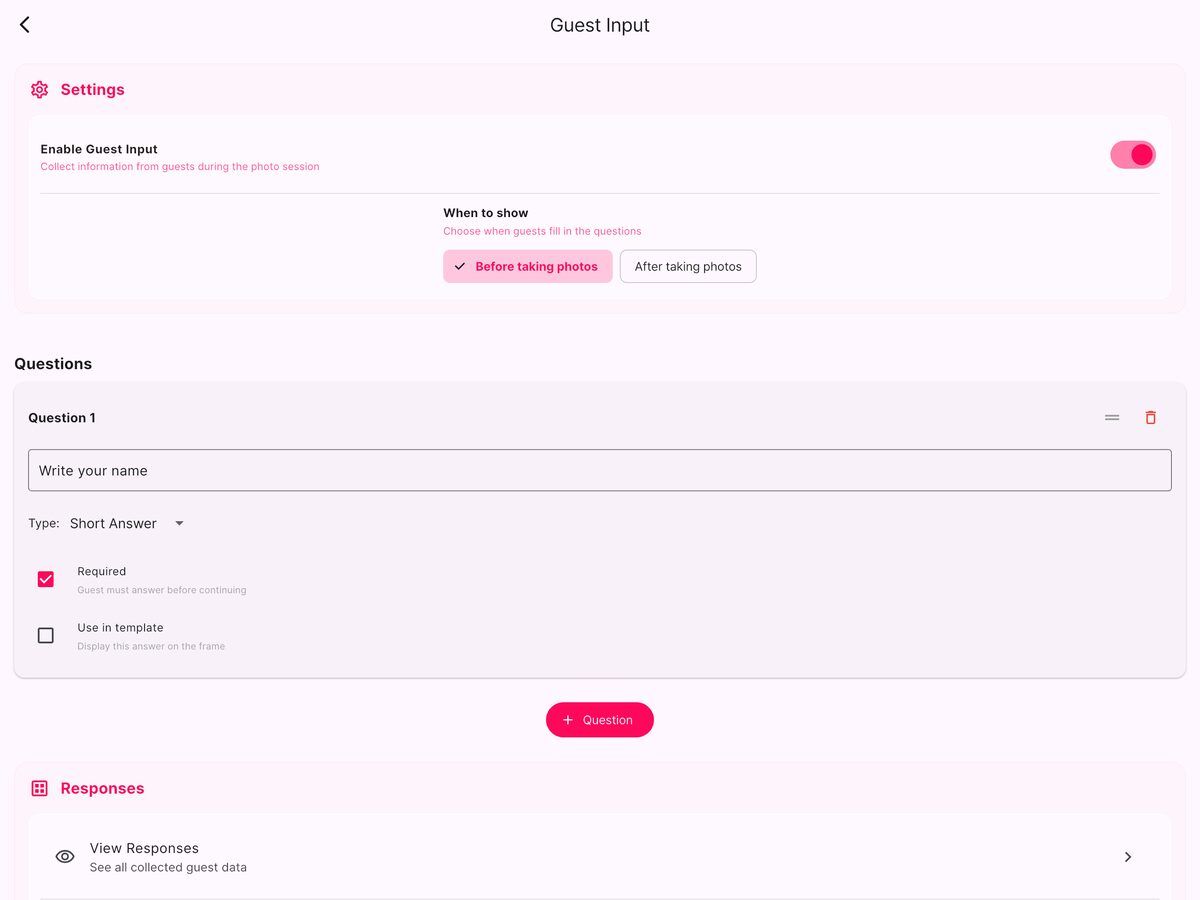Open the Short Answer type dropdown
1200x900 pixels.
coord(127,523)
